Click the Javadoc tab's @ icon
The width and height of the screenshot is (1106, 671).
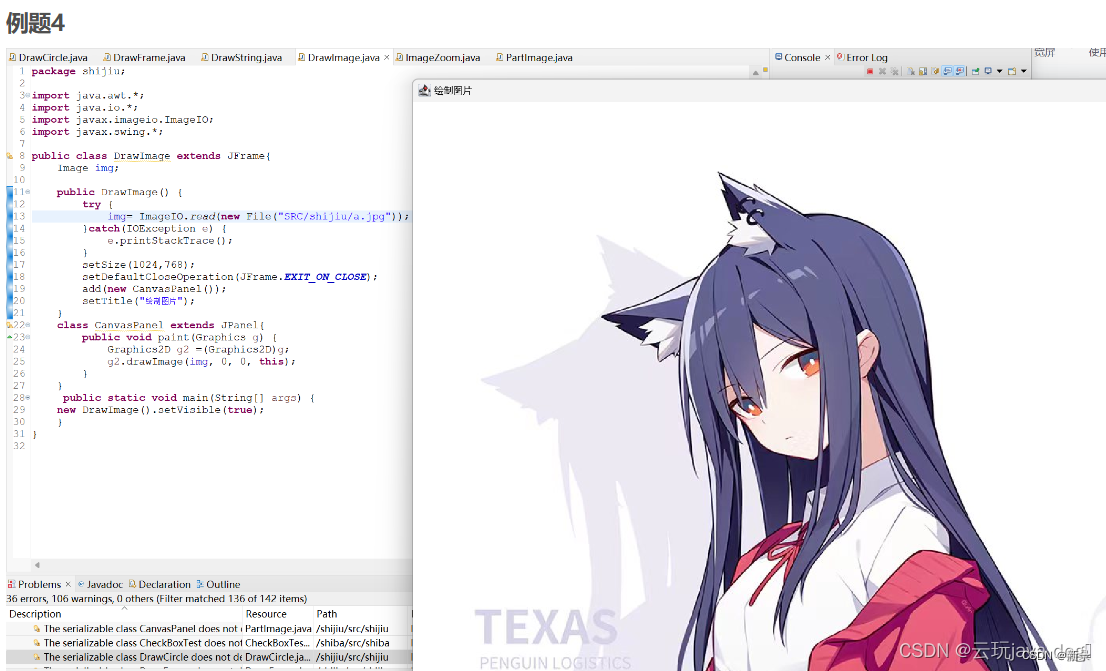tap(81, 584)
